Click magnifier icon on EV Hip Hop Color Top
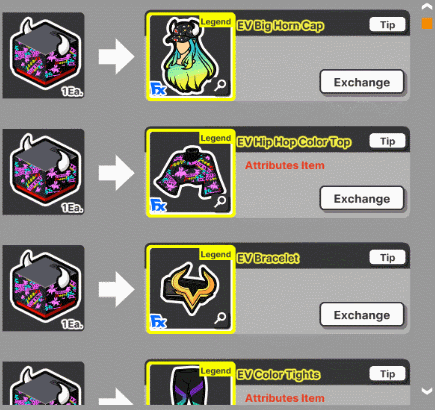 point(220,202)
